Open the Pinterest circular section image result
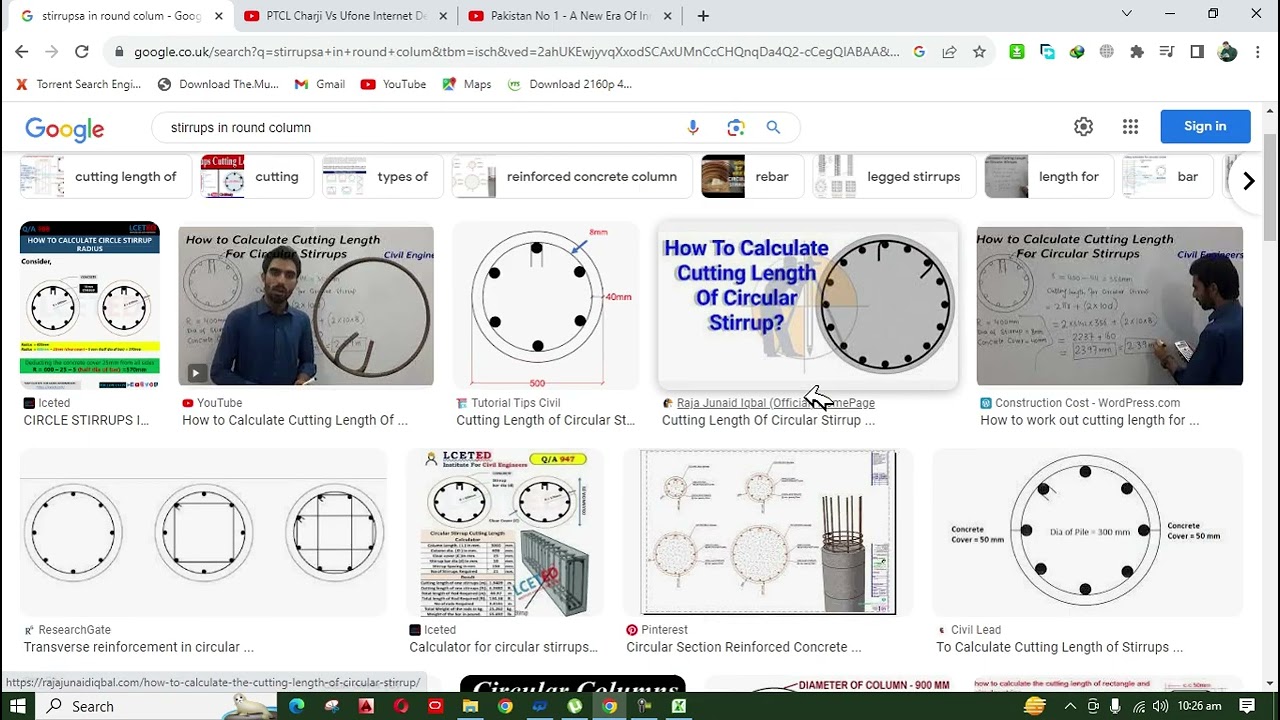Viewport: 1280px width, 720px height. pyautogui.click(x=768, y=532)
